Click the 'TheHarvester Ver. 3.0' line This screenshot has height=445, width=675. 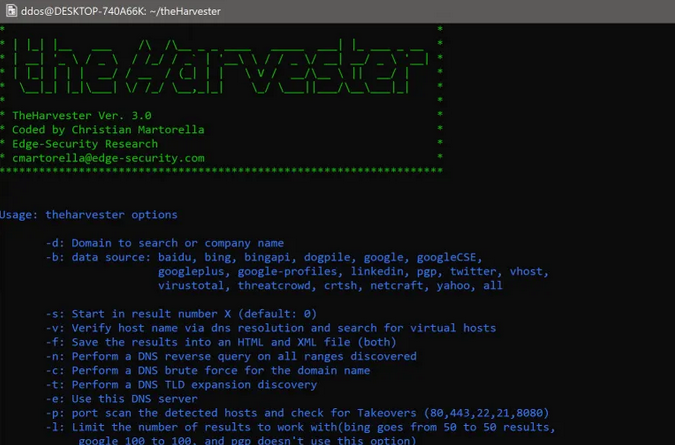pyautogui.click(x=82, y=116)
